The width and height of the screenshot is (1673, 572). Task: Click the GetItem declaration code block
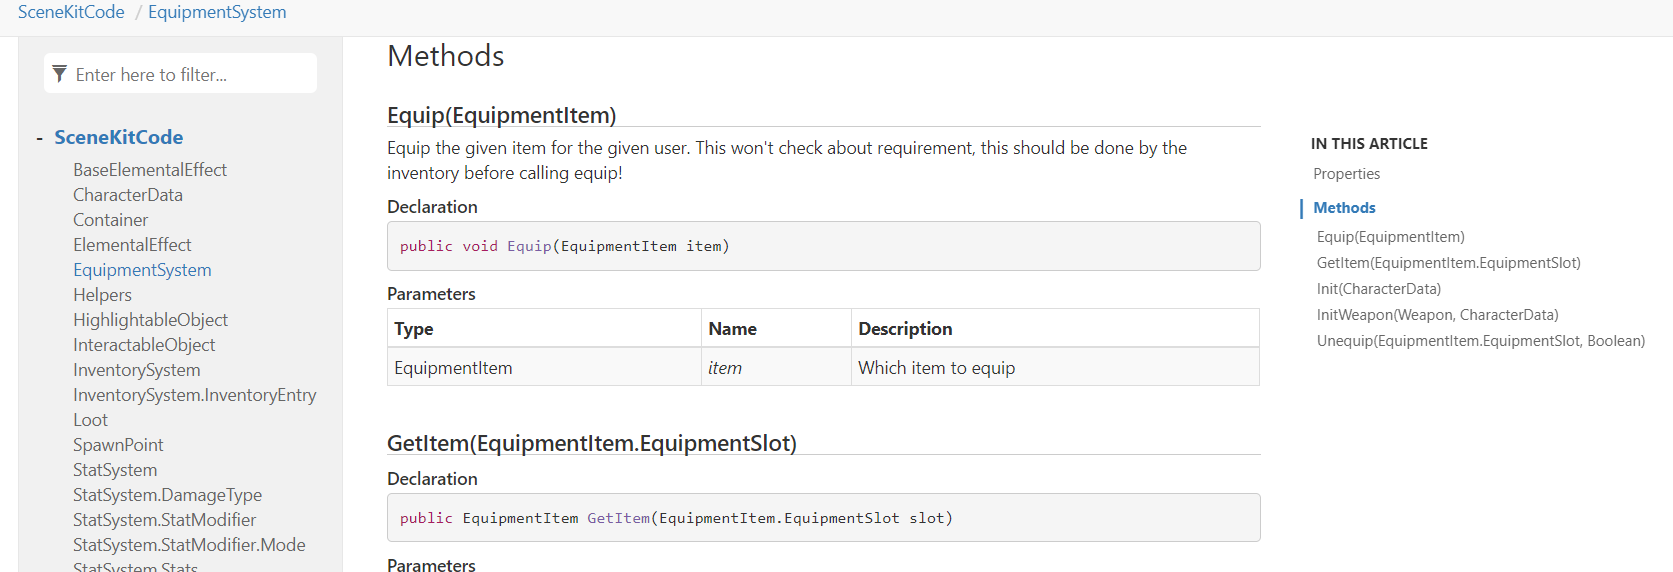823,518
